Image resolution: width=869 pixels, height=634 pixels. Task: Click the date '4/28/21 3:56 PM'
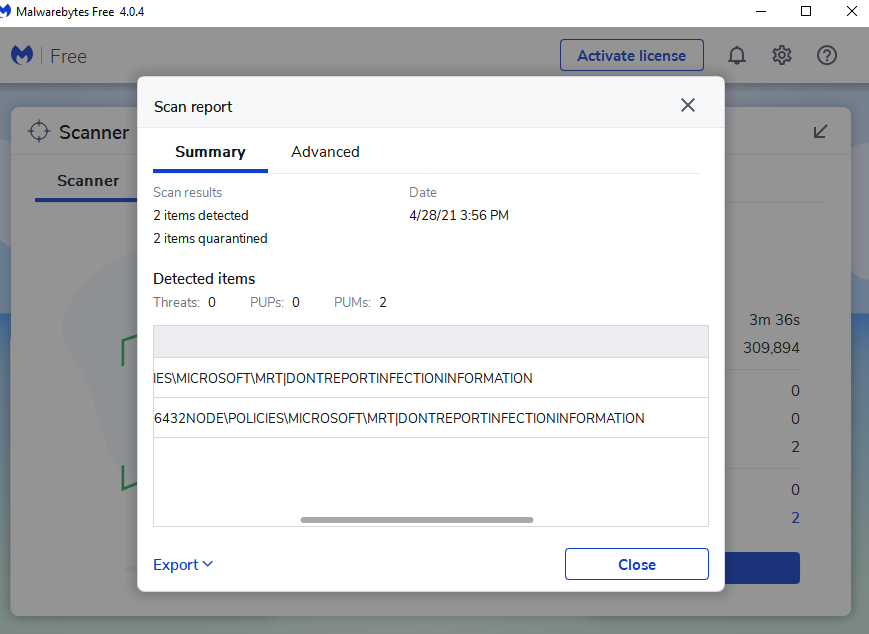click(x=459, y=215)
